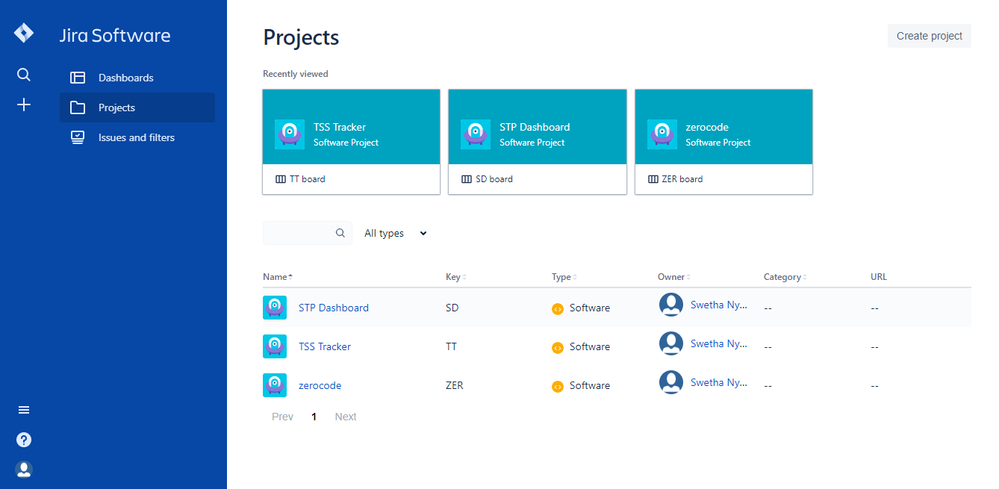
Task: Click the TSS Tracker row avatar icon
Action: (x=275, y=346)
